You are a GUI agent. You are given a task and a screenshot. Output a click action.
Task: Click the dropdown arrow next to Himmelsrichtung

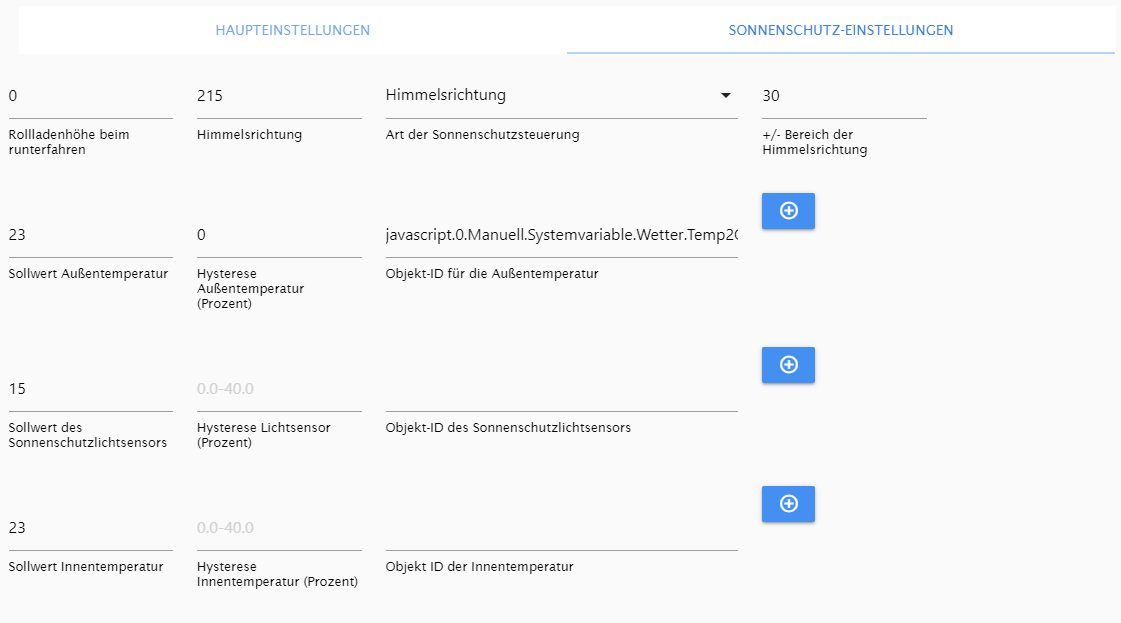726,95
